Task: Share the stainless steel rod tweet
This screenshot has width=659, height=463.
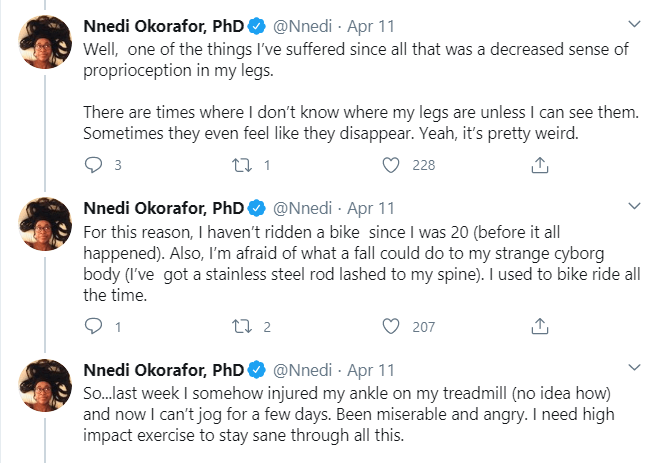Action: 540,326
